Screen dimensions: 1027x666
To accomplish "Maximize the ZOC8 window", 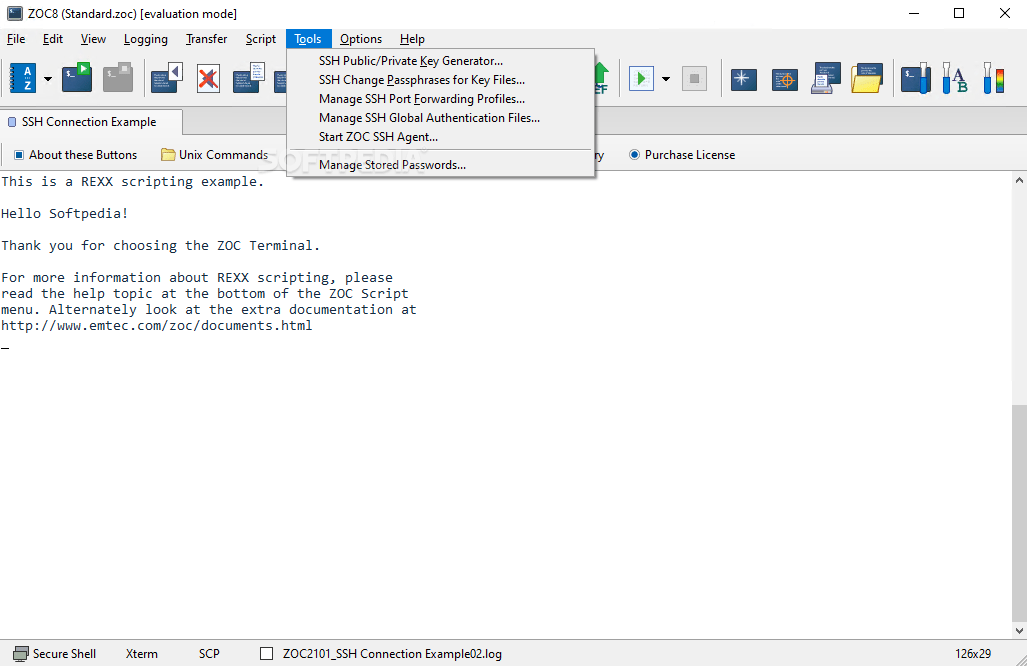I will [959, 13].
